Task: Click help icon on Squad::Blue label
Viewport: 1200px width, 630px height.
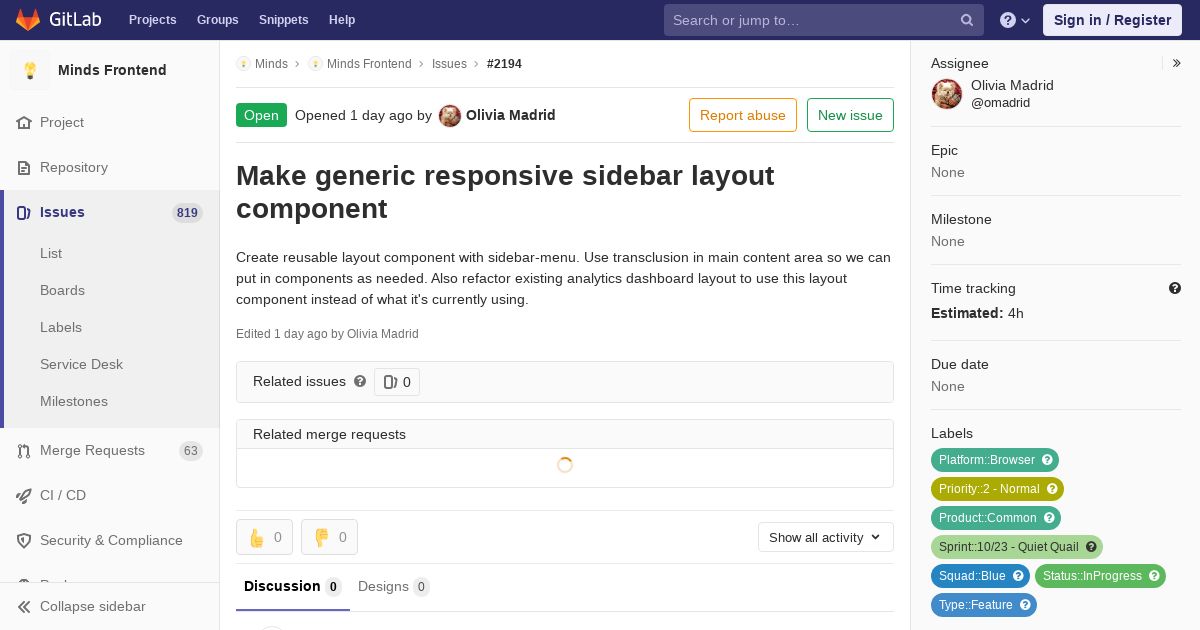Action: [1018, 576]
